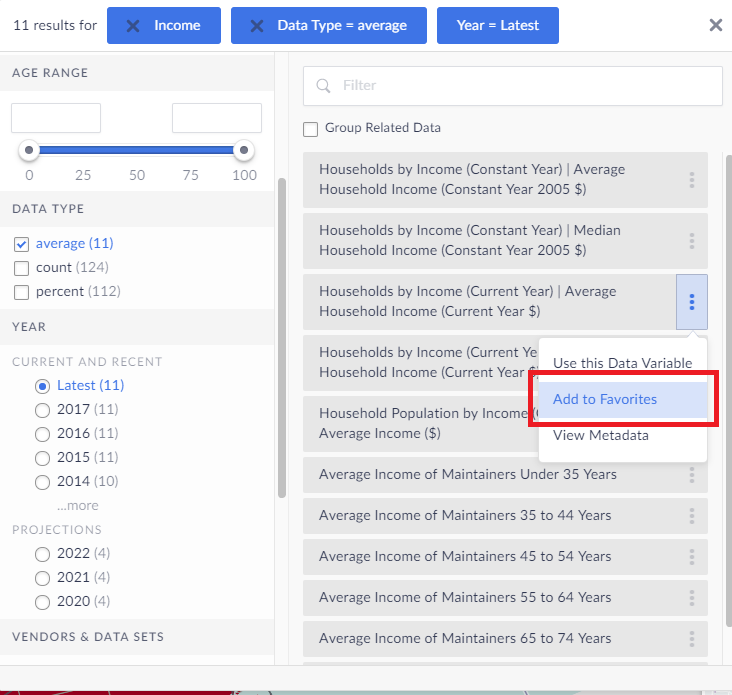Expand more years with ...more link
The height and width of the screenshot is (695, 732).
pos(77,506)
